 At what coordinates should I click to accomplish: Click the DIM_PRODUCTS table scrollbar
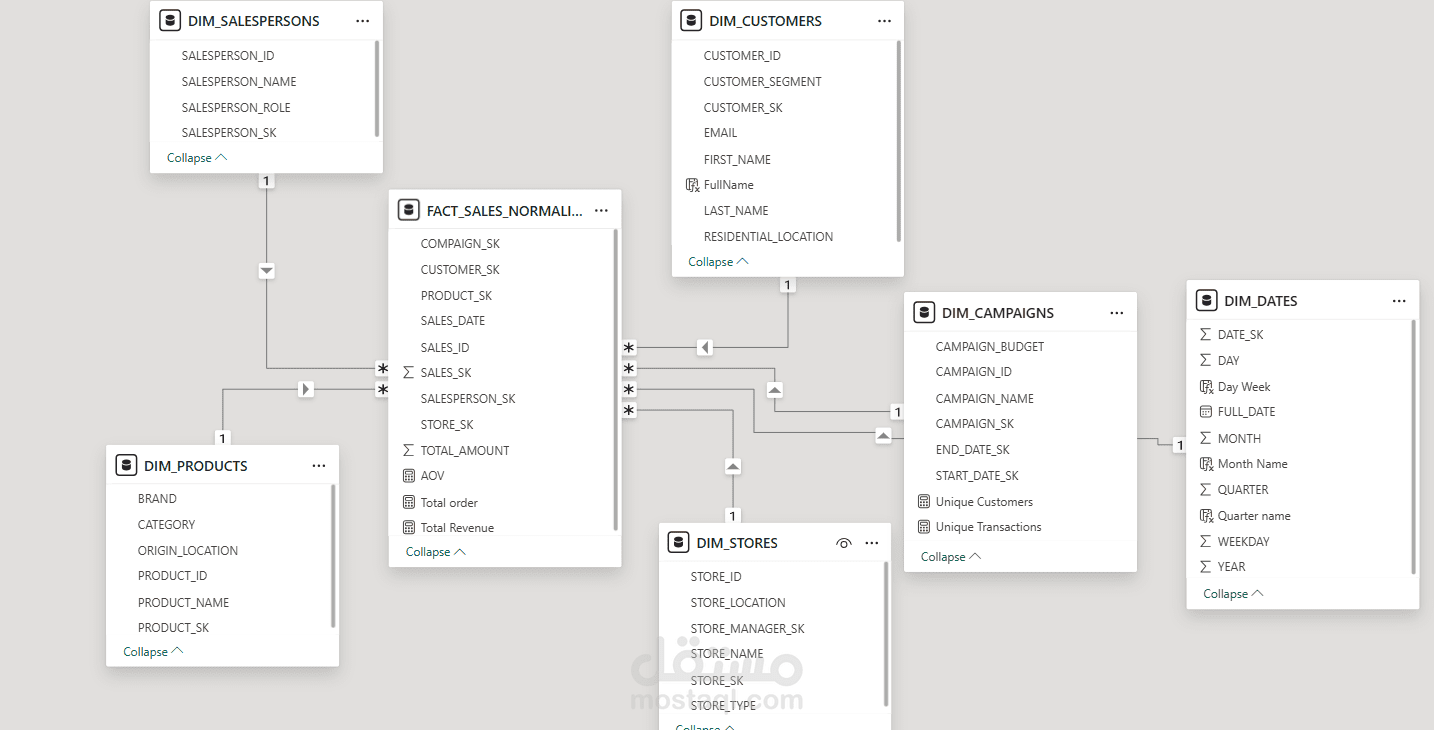pos(333,555)
